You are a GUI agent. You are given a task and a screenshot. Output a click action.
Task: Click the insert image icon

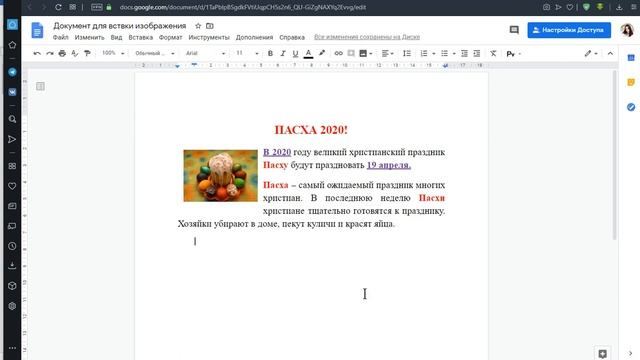363,53
